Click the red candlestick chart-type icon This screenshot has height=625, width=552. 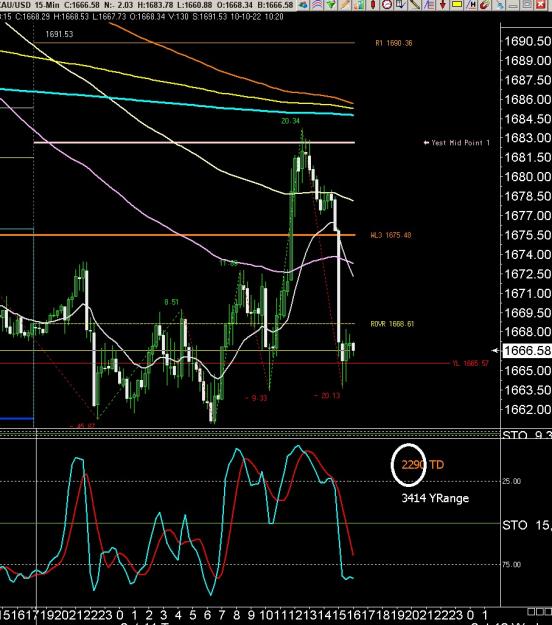click(373, 4)
